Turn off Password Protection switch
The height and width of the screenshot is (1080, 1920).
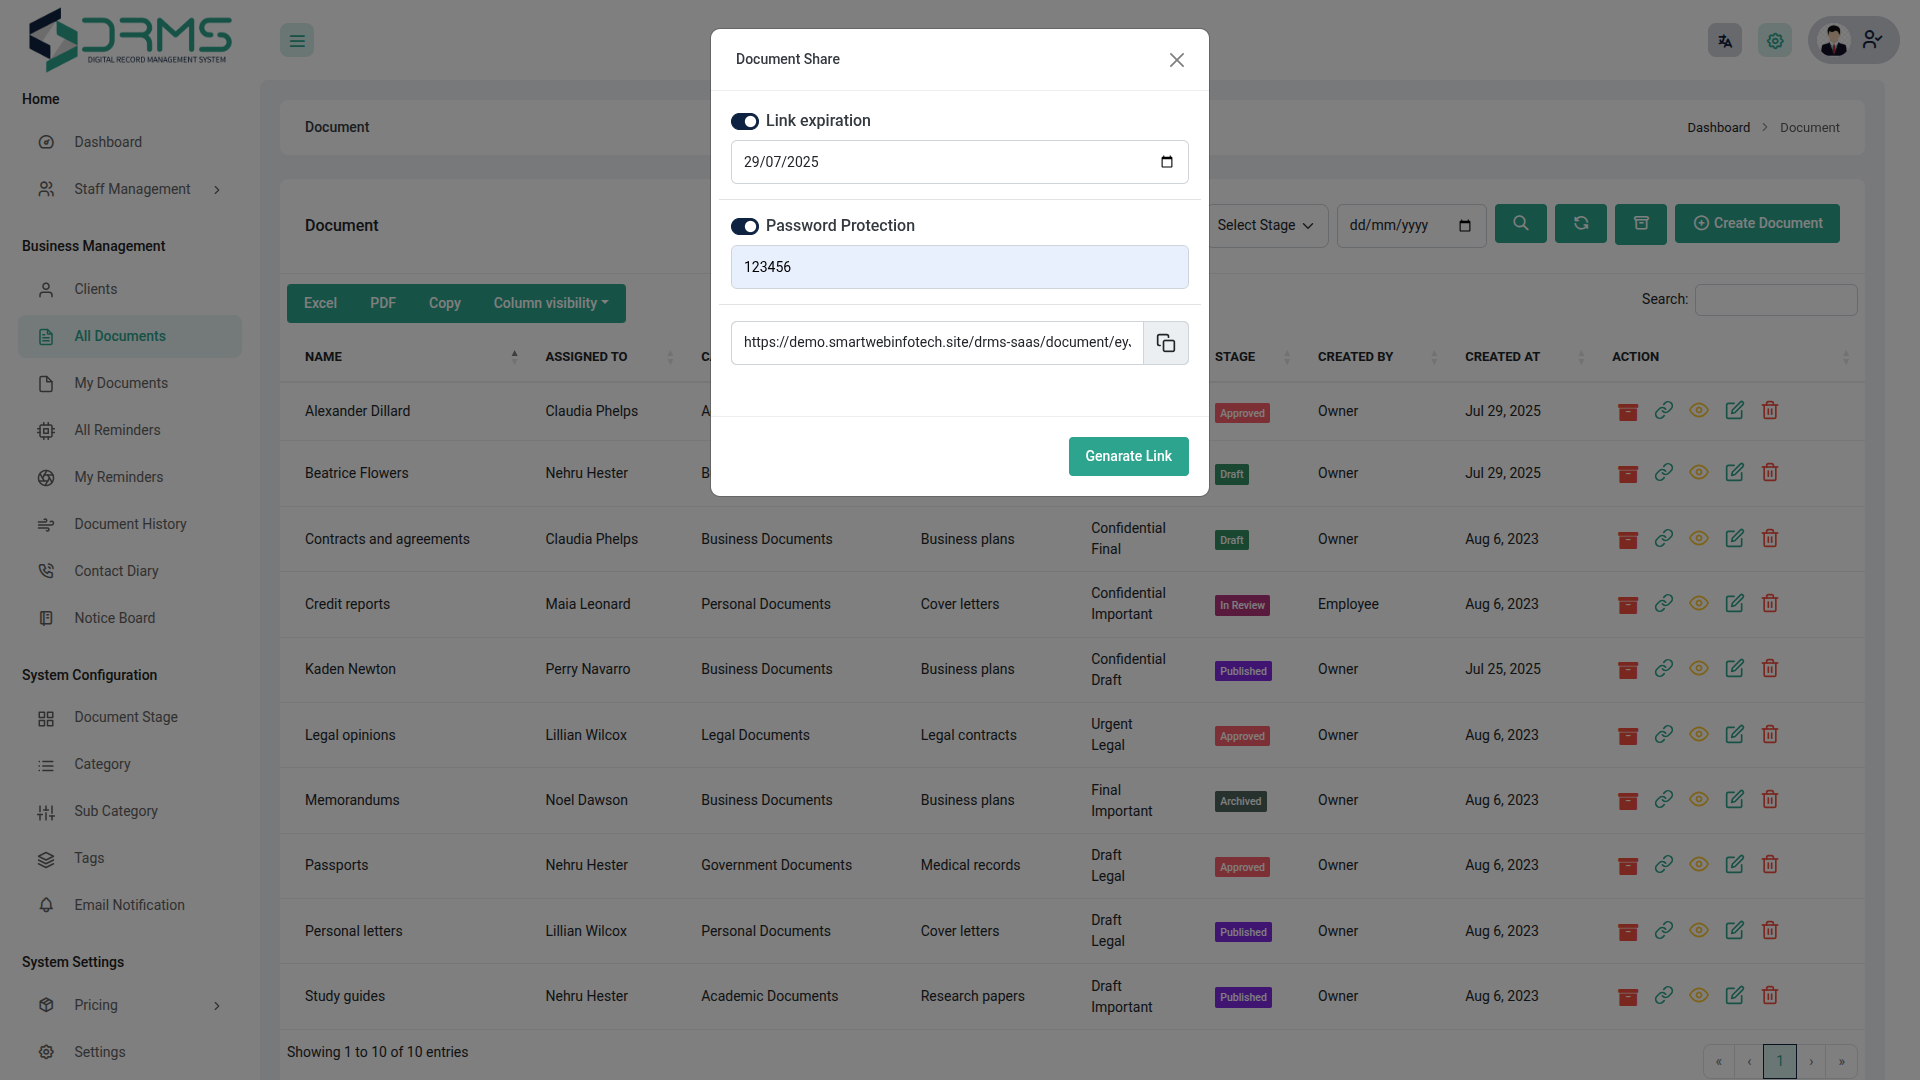745,227
